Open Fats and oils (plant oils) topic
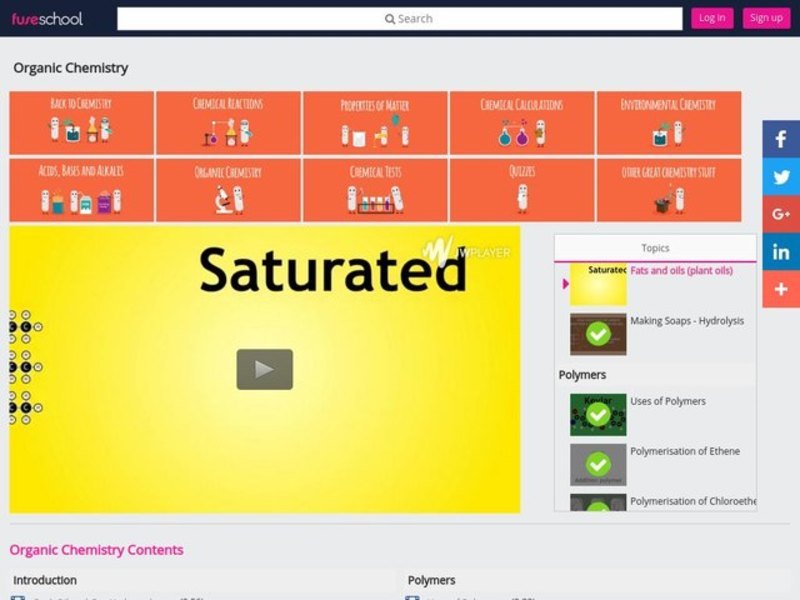800x600 pixels. click(x=681, y=271)
